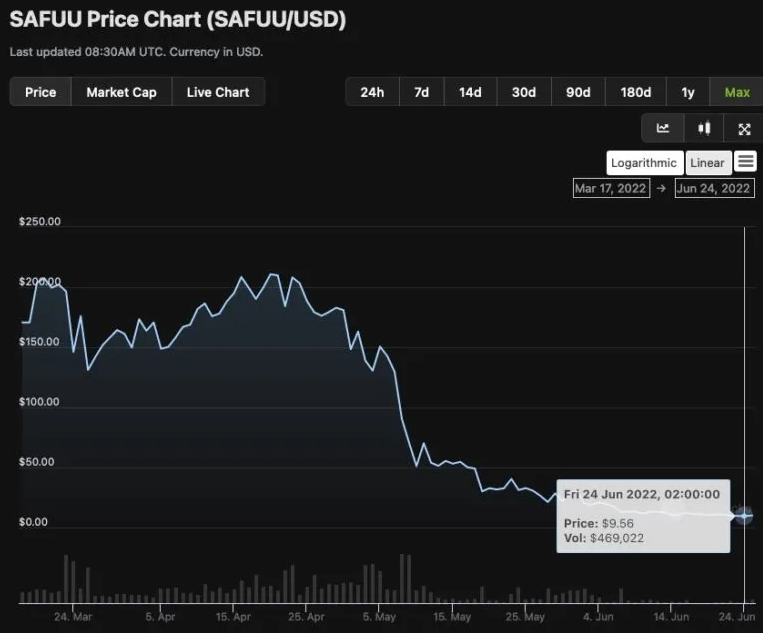Click the $100.00 axis label
The width and height of the screenshot is (763, 633).
(x=39, y=402)
